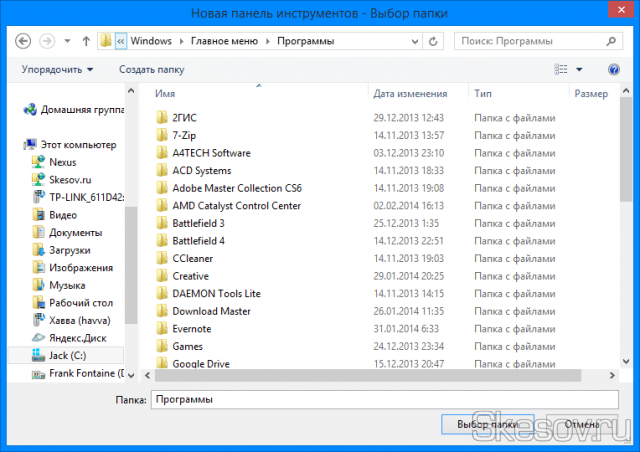
Task: Open Яндекс.Диск in the sidebar
Action: coord(76,338)
